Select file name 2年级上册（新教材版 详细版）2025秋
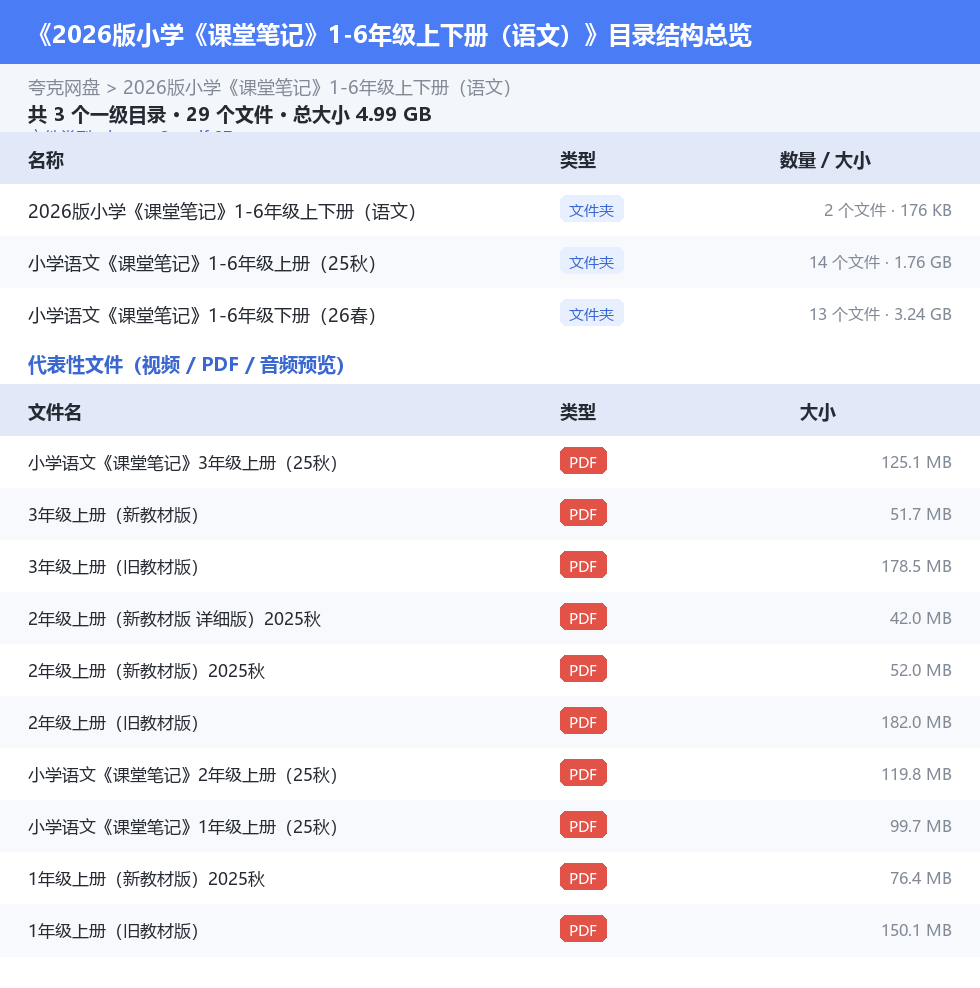Image resolution: width=980 pixels, height=988 pixels. click(175, 619)
